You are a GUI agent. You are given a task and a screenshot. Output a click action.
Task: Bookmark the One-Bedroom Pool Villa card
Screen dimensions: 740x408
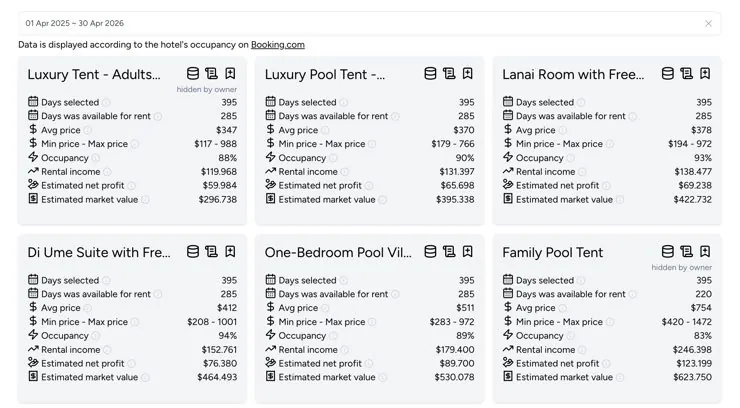click(467, 251)
